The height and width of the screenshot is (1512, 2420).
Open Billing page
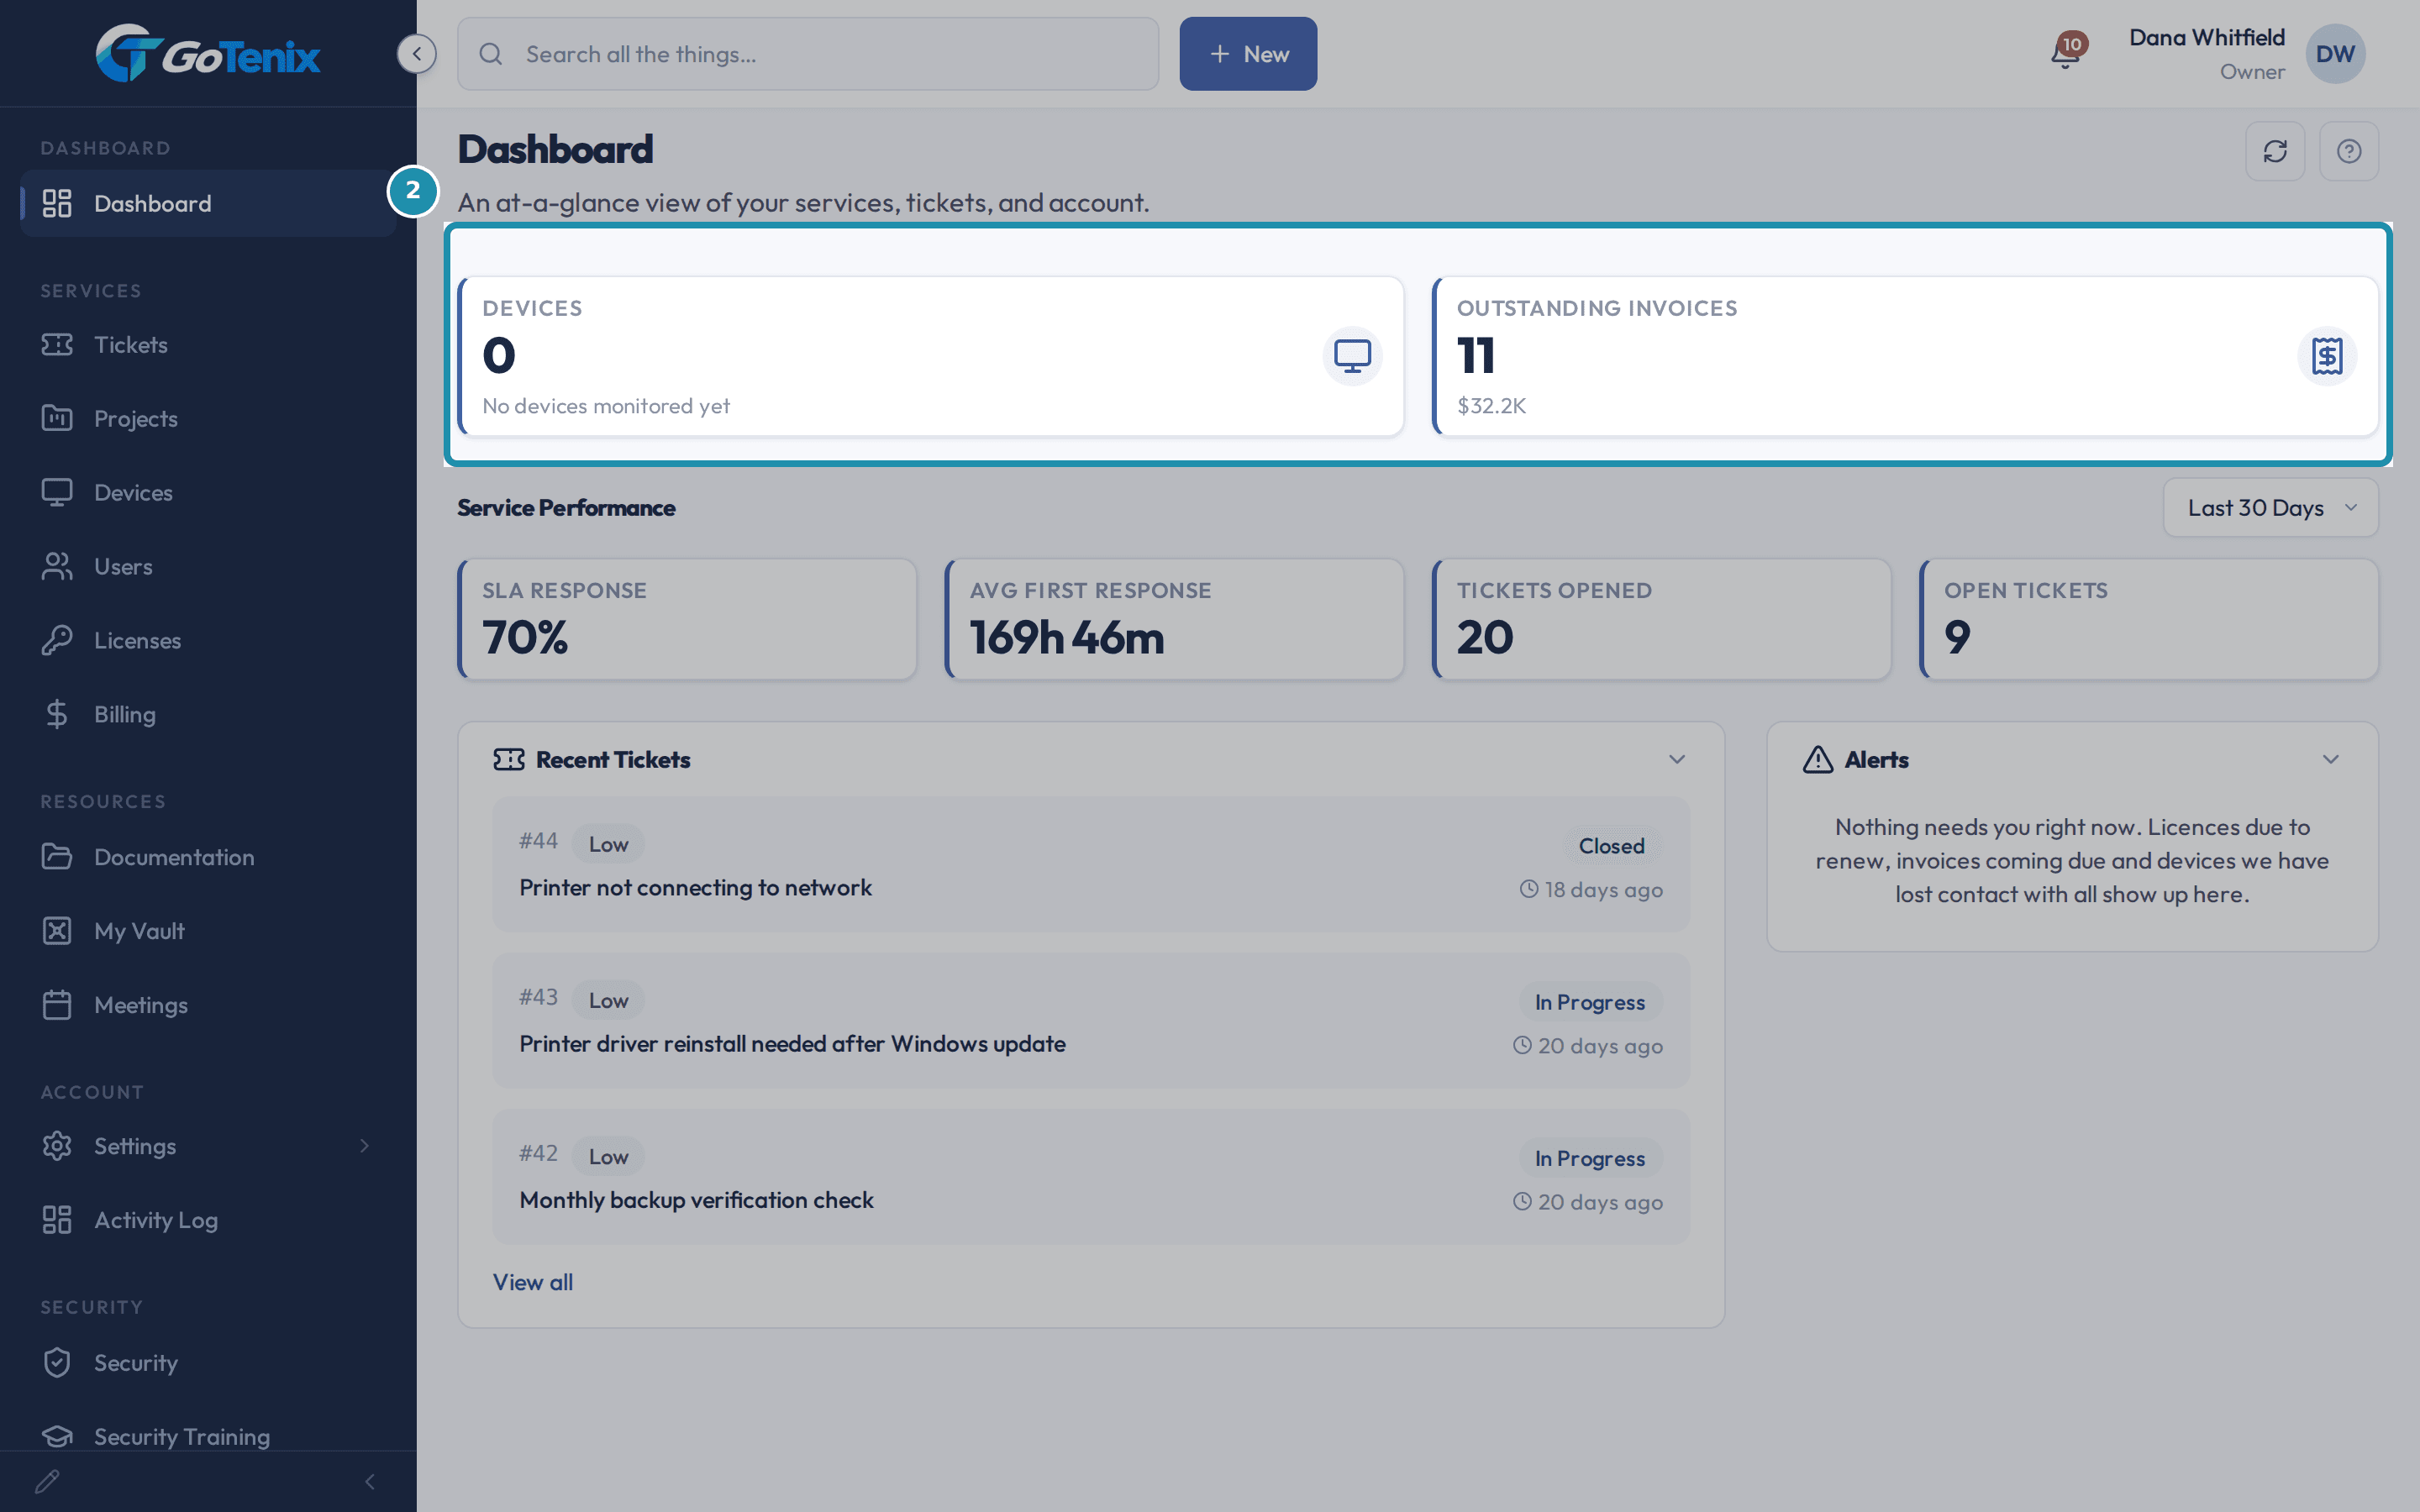(x=208, y=715)
